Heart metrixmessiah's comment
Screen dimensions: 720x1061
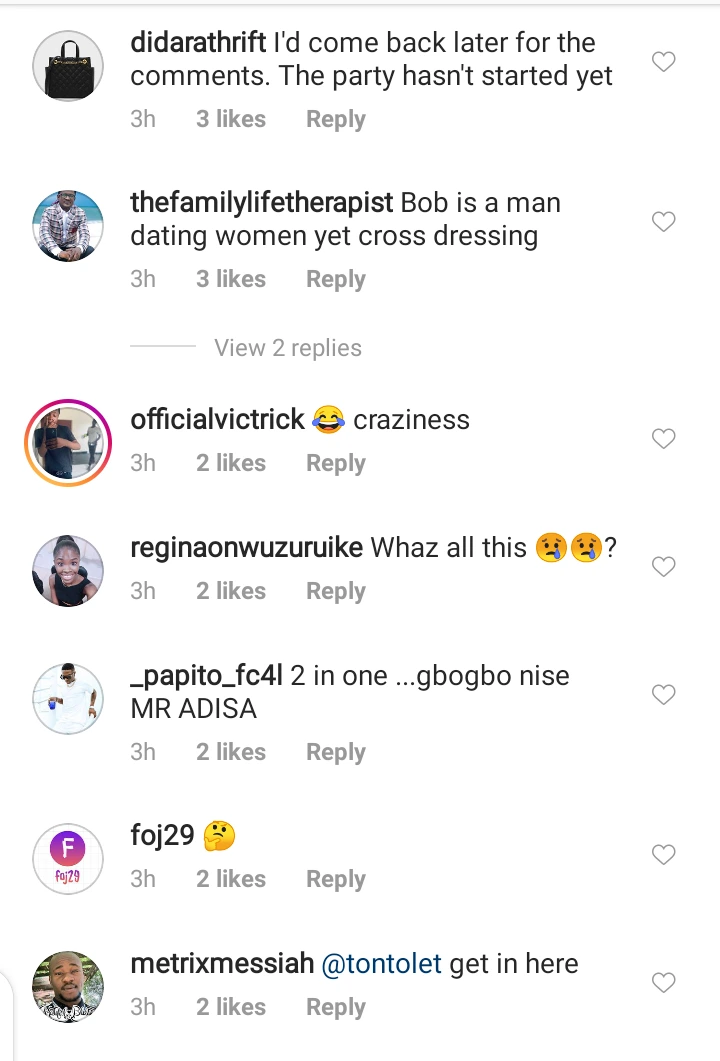(664, 983)
